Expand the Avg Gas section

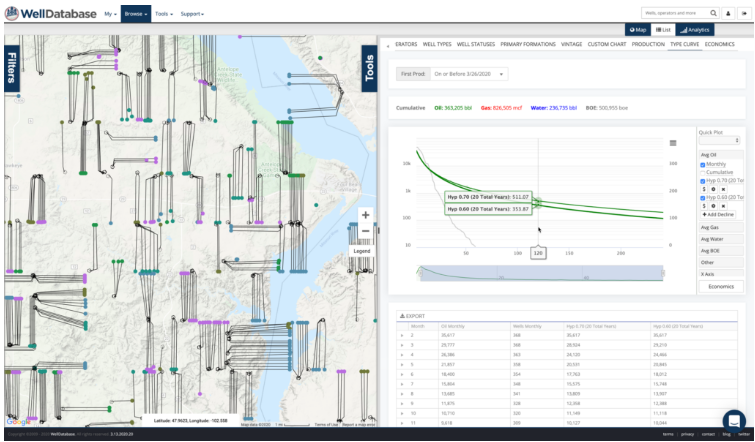pos(721,227)
